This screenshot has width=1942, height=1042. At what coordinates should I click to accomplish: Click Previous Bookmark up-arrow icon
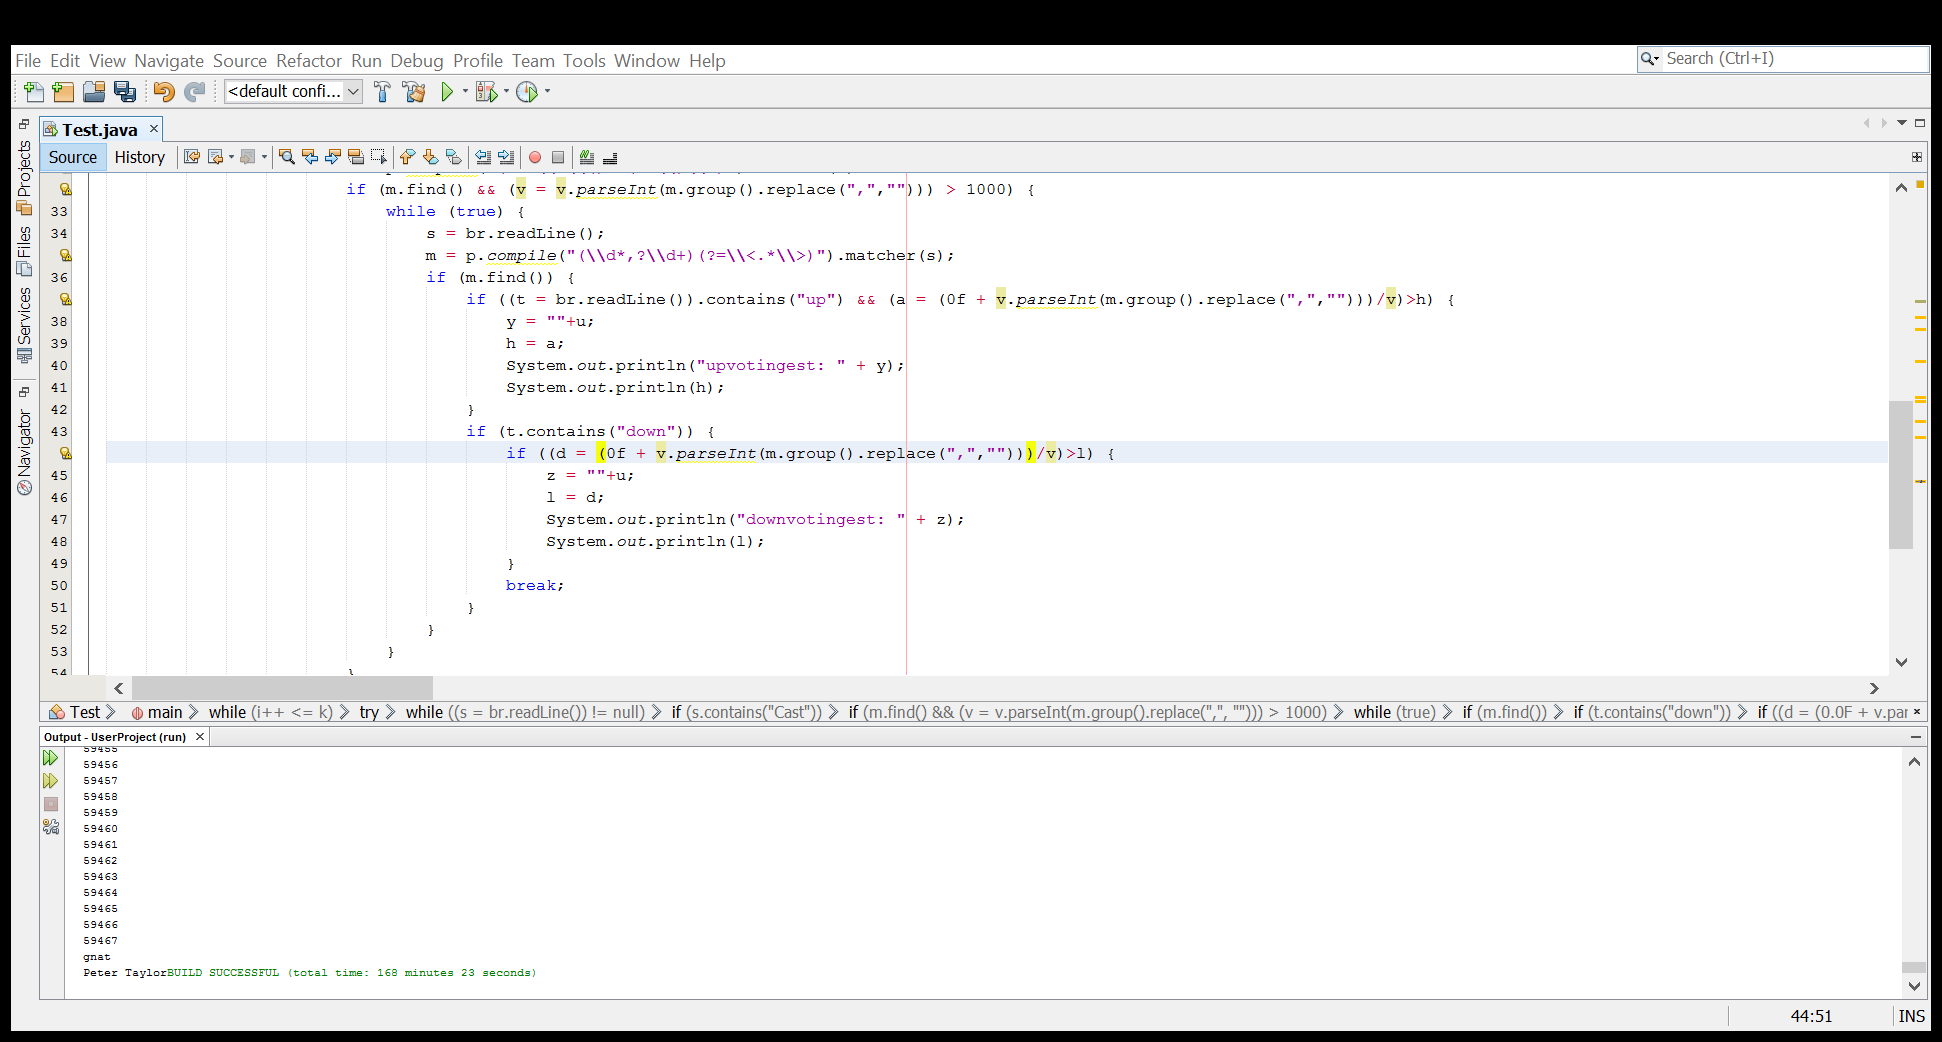[407, 157]
